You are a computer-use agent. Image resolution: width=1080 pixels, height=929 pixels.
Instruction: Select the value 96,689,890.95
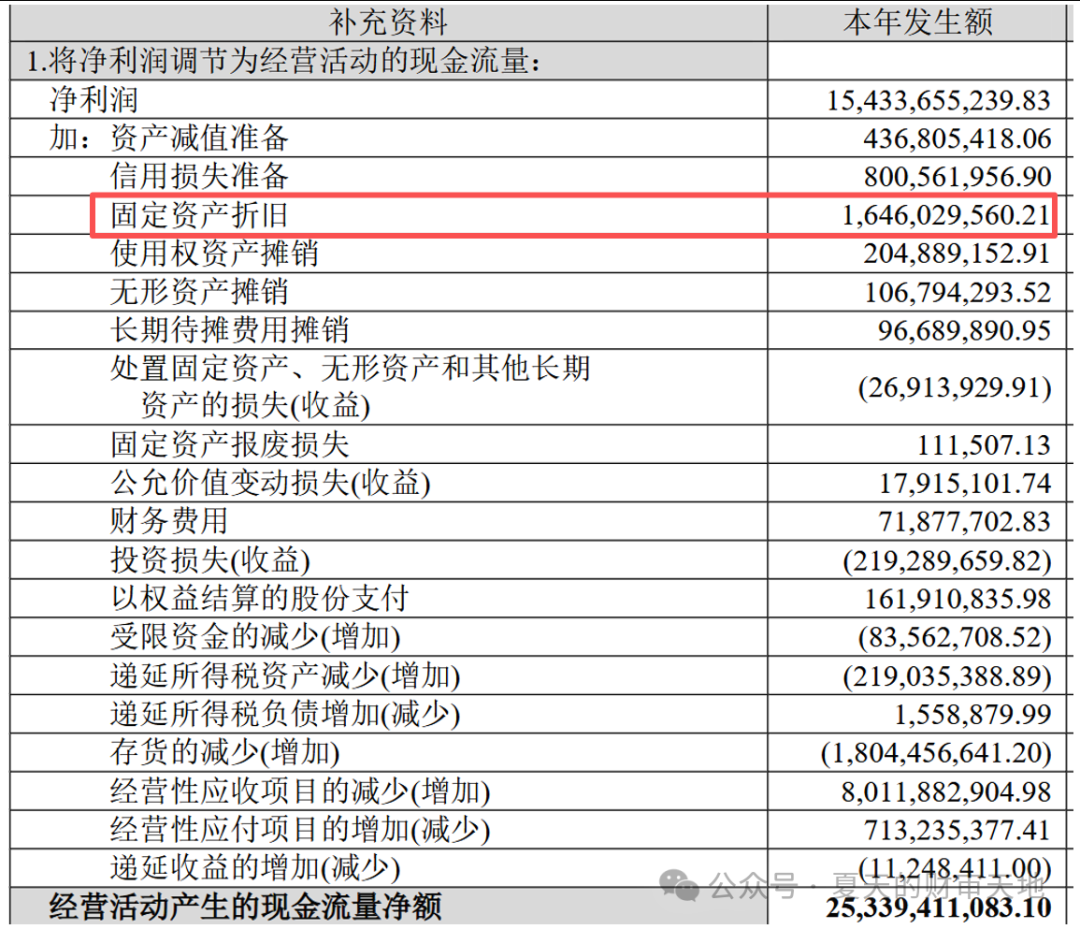964,331
